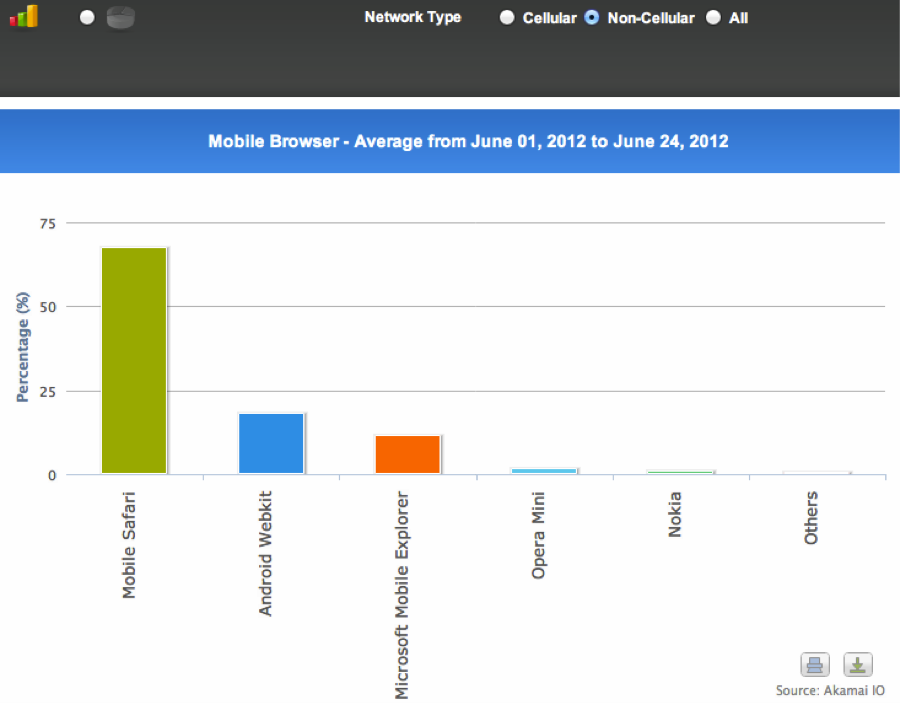Click the Mobile Safari axis label

pyautogui.click(x=129, y=545)
